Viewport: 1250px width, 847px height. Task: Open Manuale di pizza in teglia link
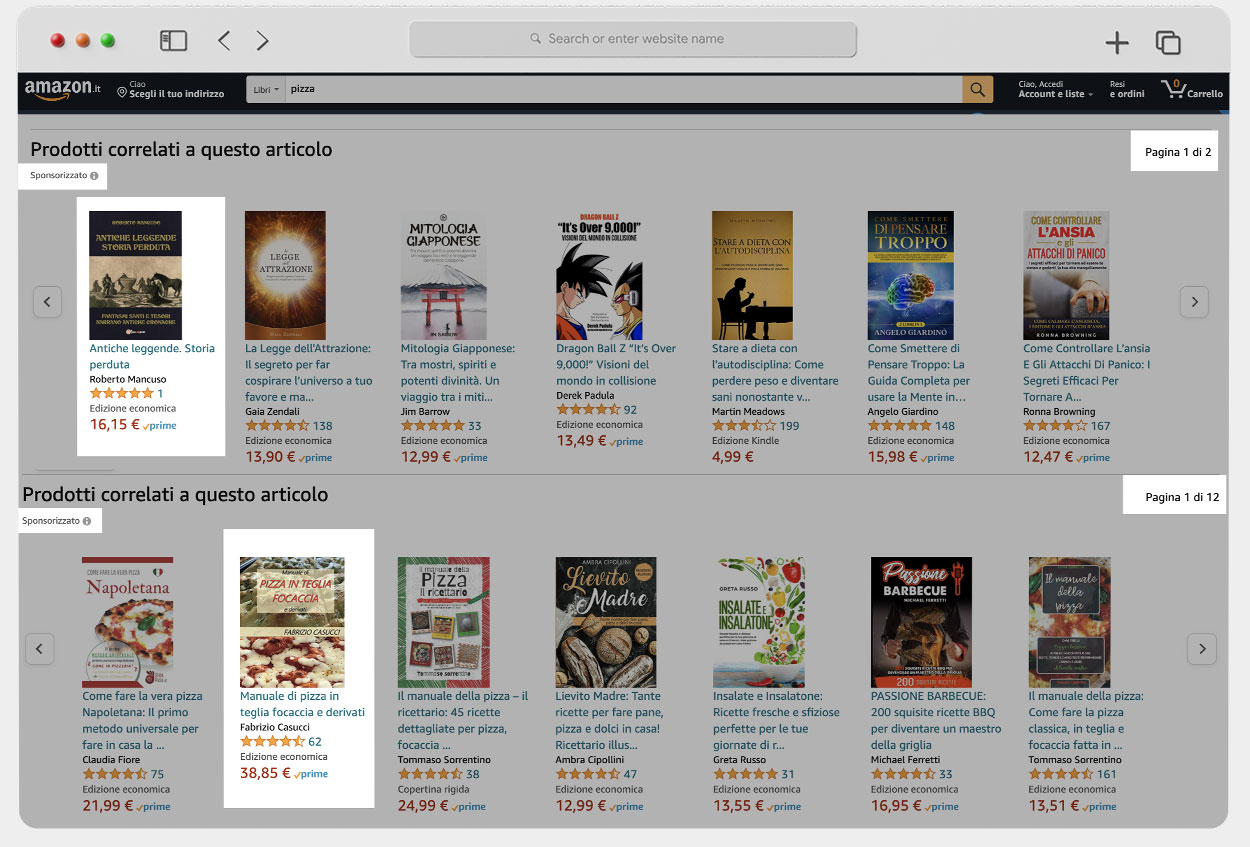302,704
